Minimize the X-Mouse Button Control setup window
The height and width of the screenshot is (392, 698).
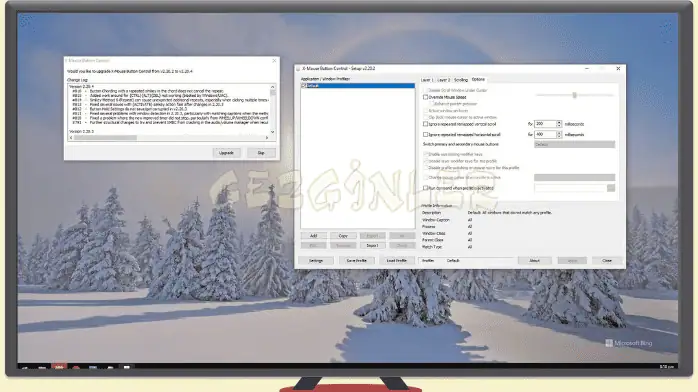coord(587,69)
